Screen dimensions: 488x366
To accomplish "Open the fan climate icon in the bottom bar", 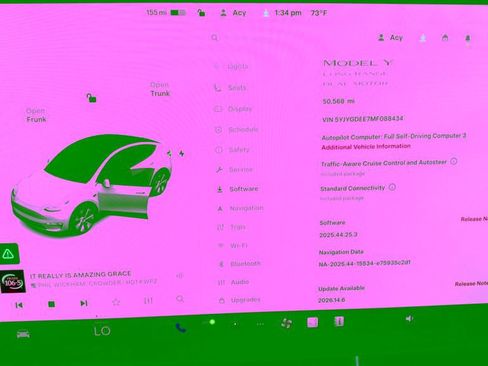I will [286, 323].
